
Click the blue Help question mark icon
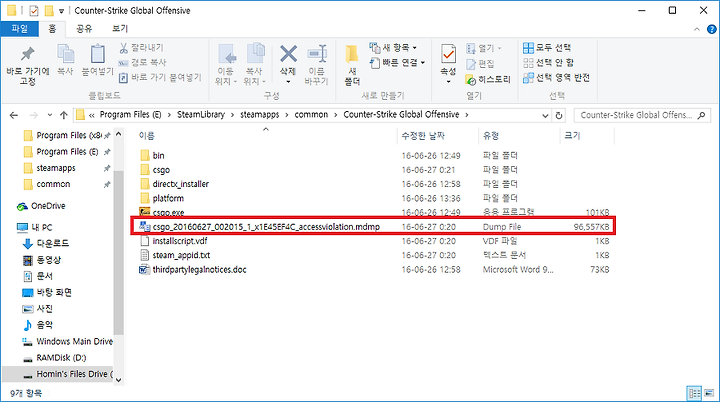[x=712, y=29]
